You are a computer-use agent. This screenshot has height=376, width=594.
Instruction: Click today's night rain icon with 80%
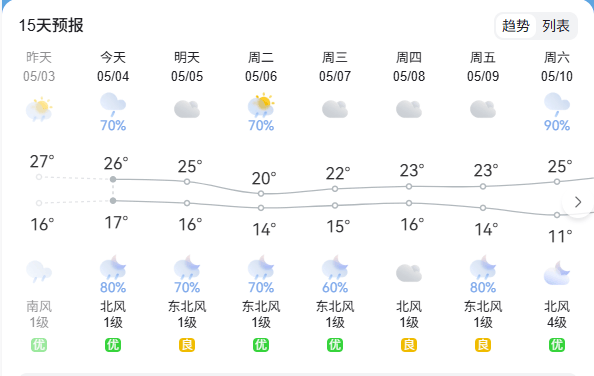[113, 267]
